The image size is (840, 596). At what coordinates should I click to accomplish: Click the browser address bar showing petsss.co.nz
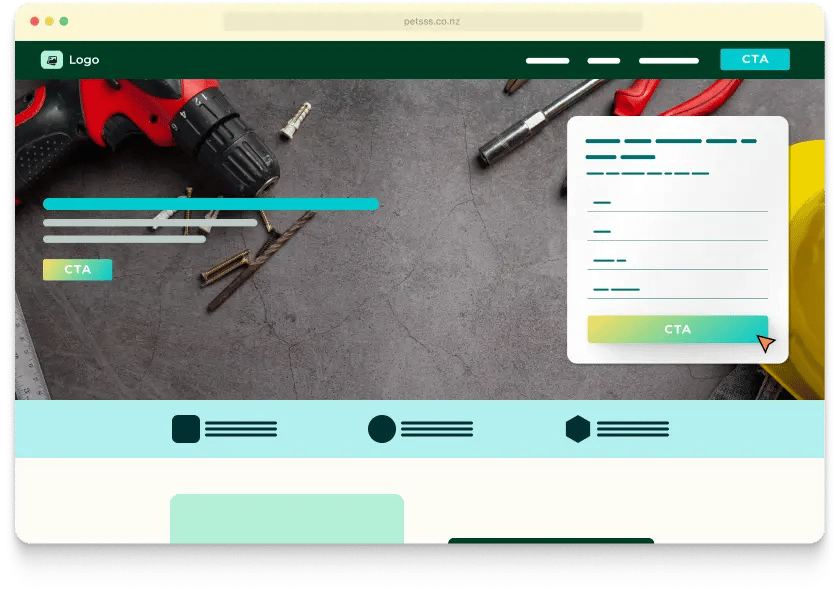[x=432, y=21]
